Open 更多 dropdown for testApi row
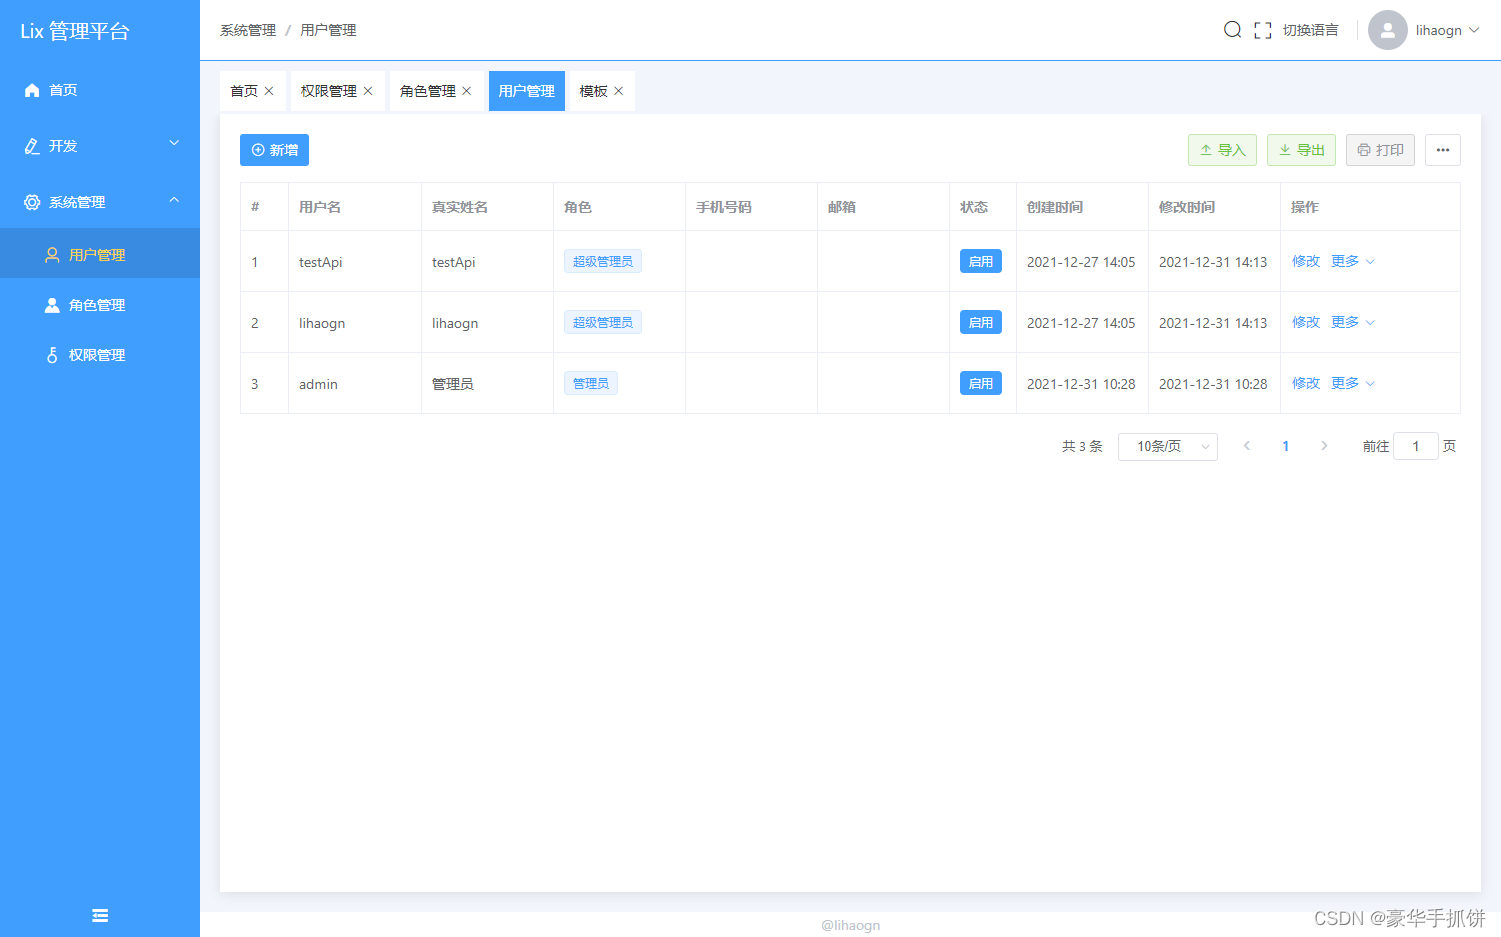The width and height of the screenshot is (1501, 937). pyautogui.click(x=1353, y=261)
